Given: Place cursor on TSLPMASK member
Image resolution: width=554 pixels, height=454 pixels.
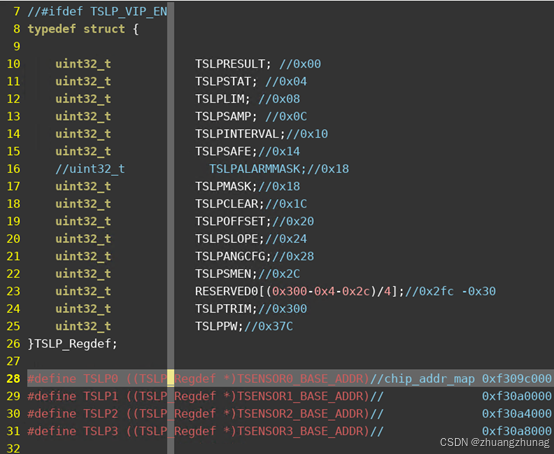Looking at the screenshot, I should (x=223, y=186).
